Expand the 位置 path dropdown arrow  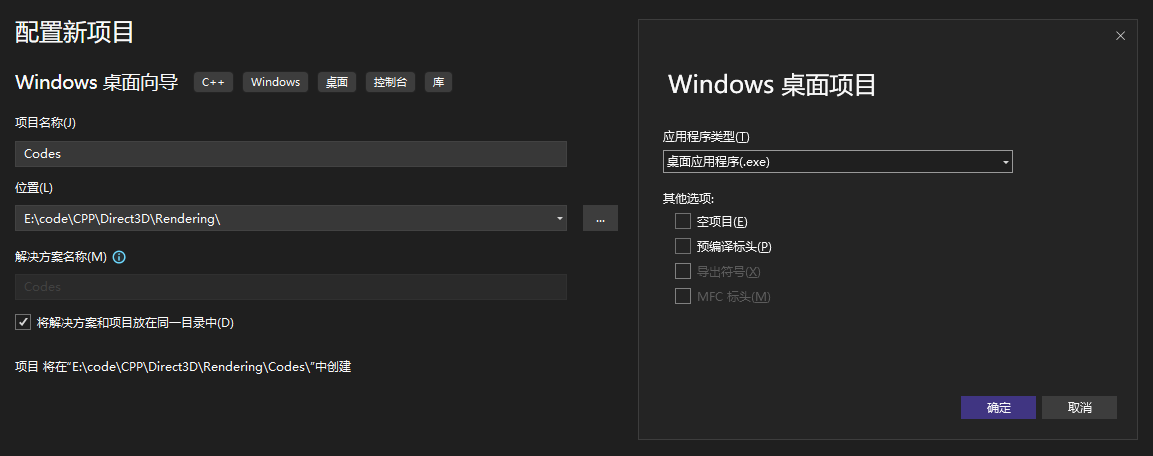tap(558, 219)
